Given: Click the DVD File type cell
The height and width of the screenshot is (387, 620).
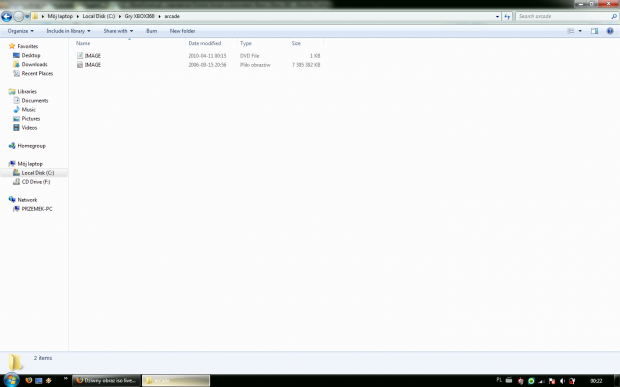Looking at the screenshot, I should pyautogui.click(x=250, y=56).
